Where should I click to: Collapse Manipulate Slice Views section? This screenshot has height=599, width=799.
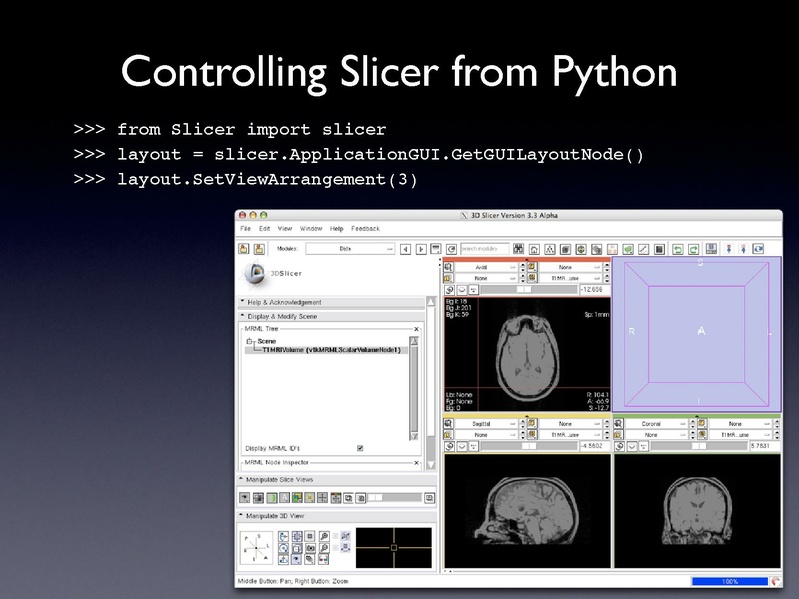point(336,479)
